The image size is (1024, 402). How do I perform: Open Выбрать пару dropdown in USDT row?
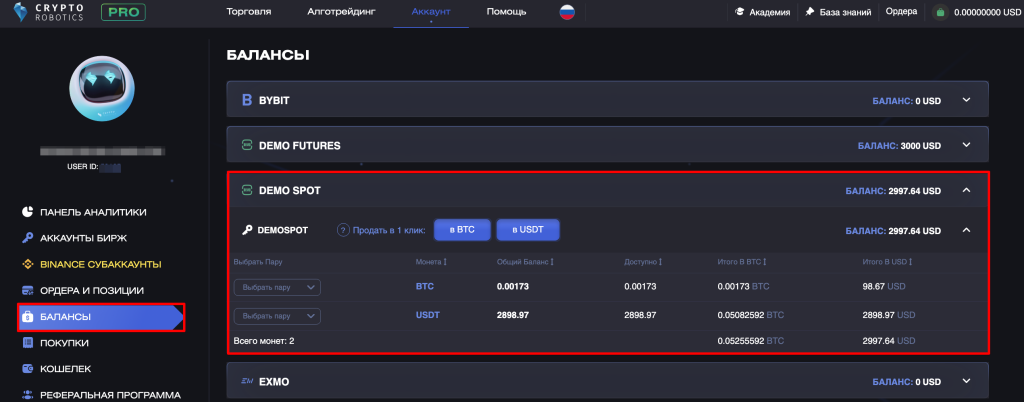tap(277, 316)
